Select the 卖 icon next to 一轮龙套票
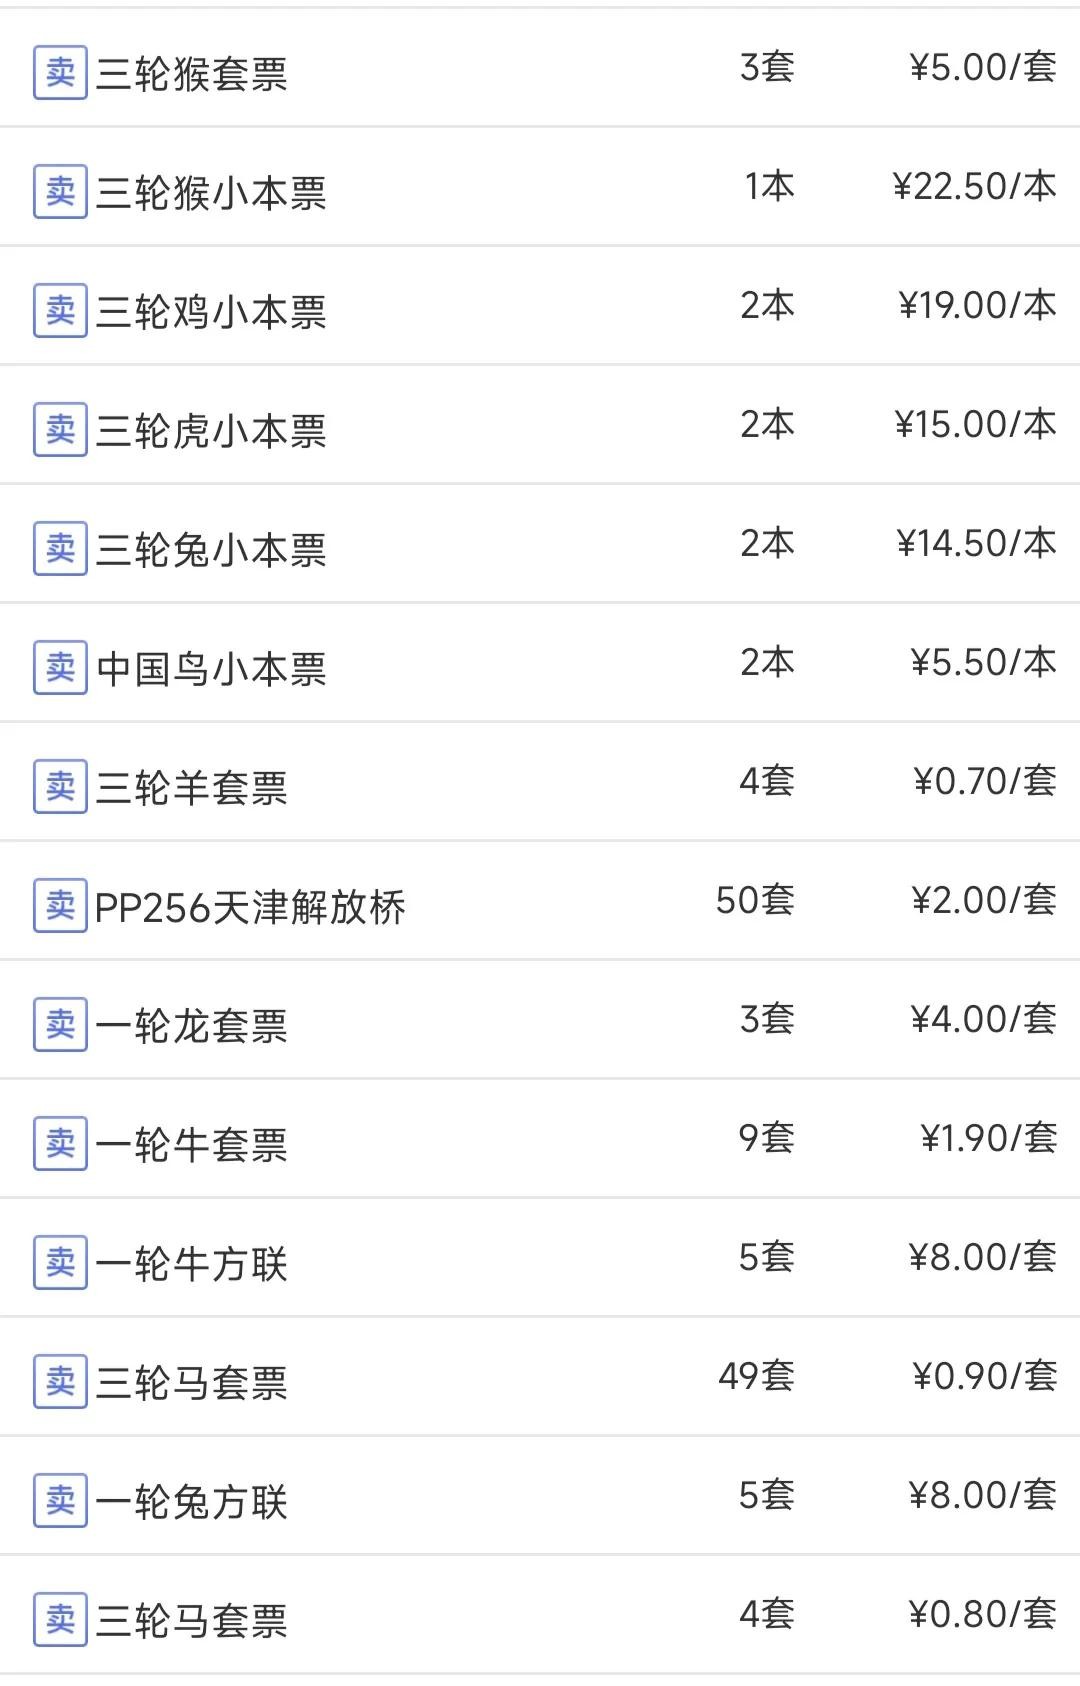The width and height of the screenshot is (1080, 1686). pyautogui.click(x=60, y=1025)
